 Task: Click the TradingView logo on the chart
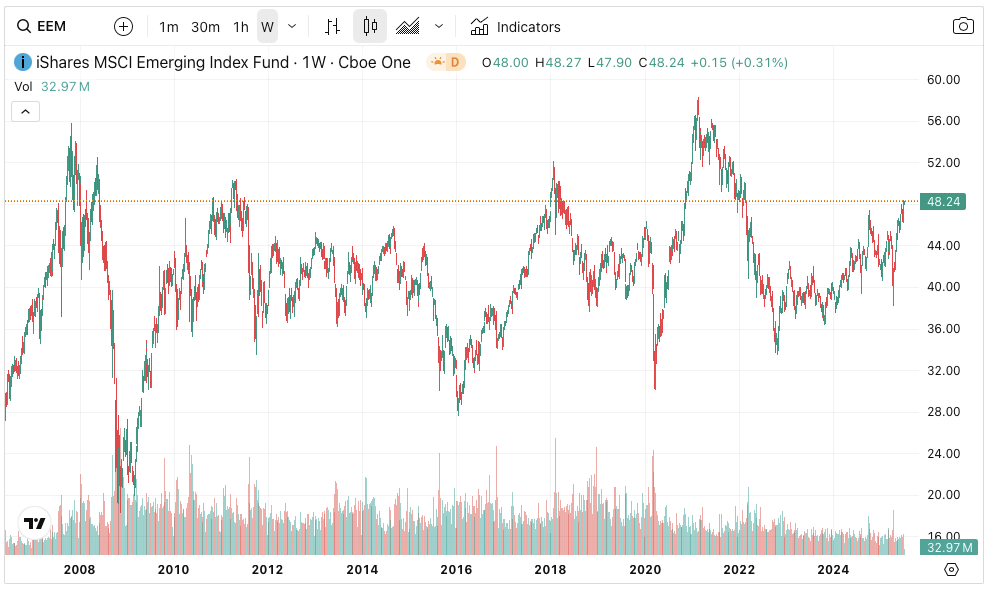34,523
